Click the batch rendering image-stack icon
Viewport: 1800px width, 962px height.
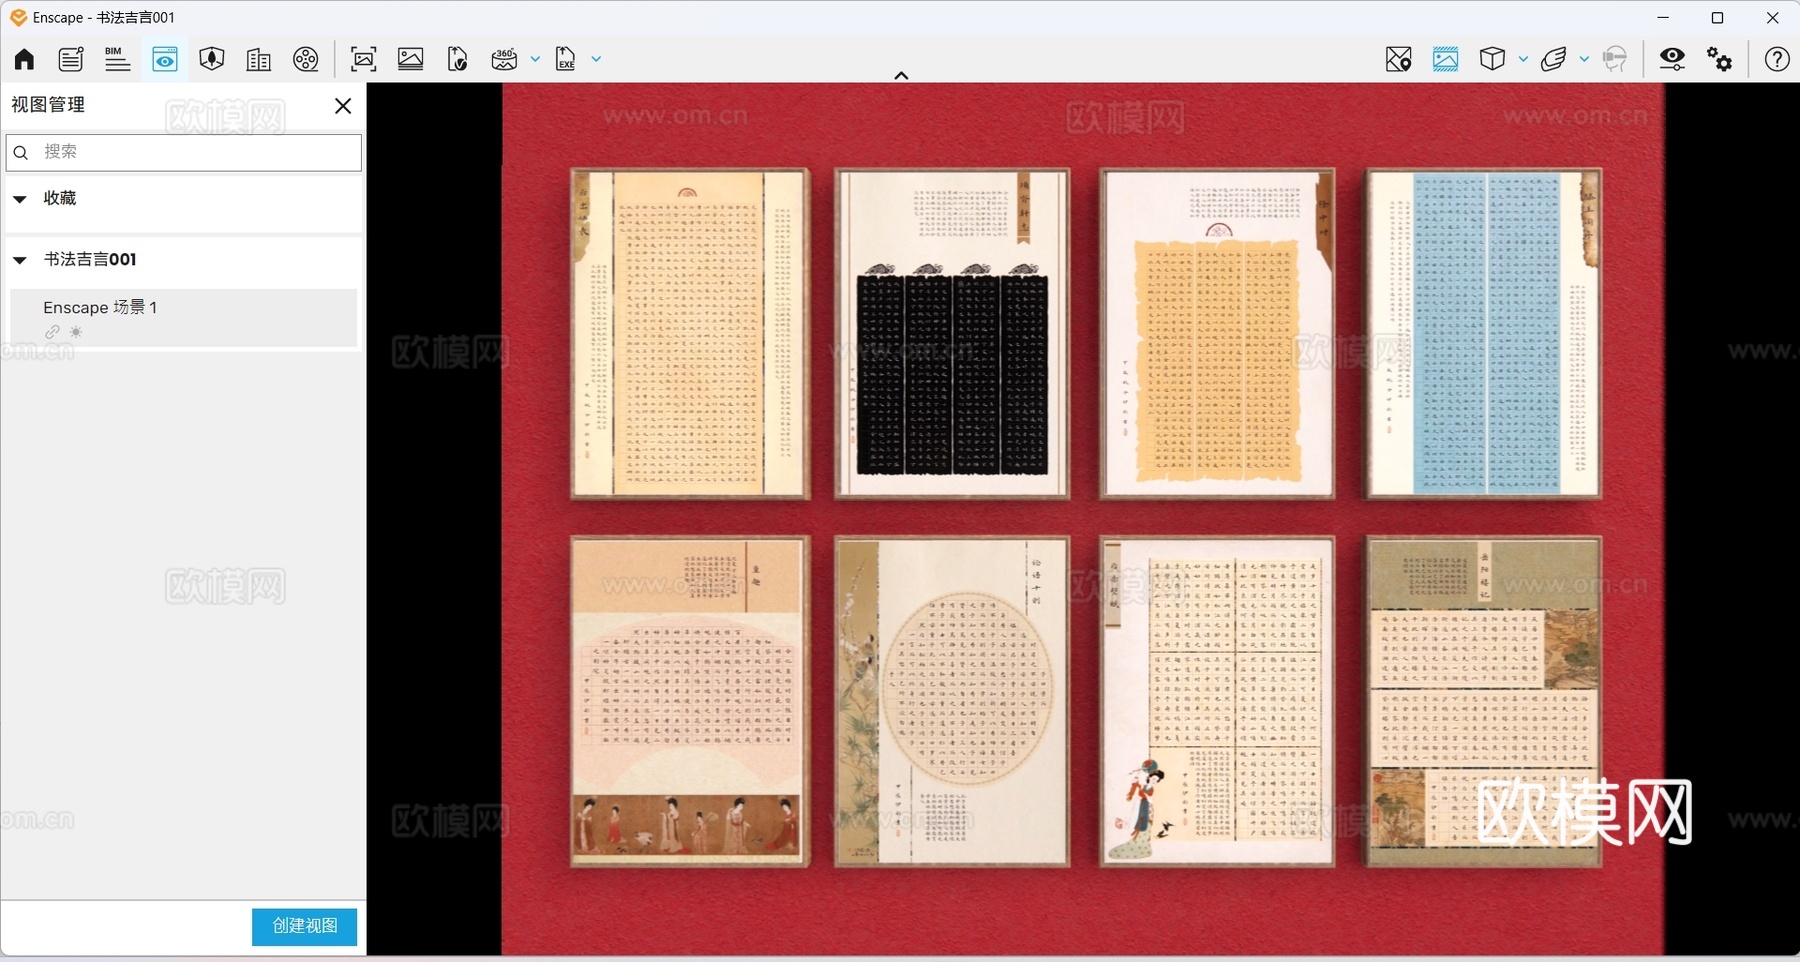pos(411,59)
